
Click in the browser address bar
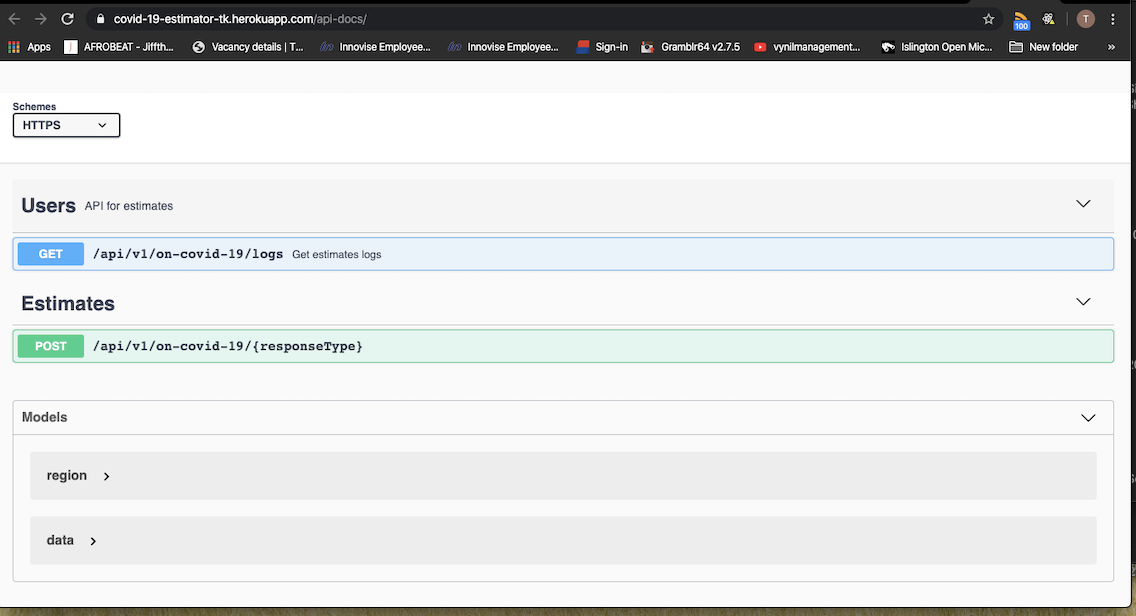[x=400, y=17]
